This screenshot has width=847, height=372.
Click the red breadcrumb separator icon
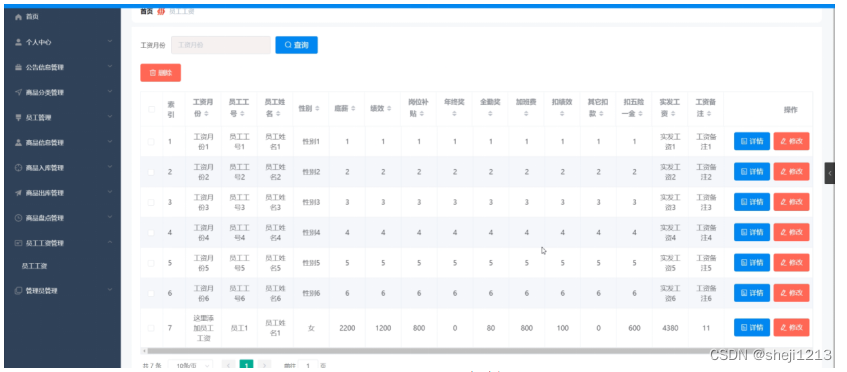coord(161,11)
